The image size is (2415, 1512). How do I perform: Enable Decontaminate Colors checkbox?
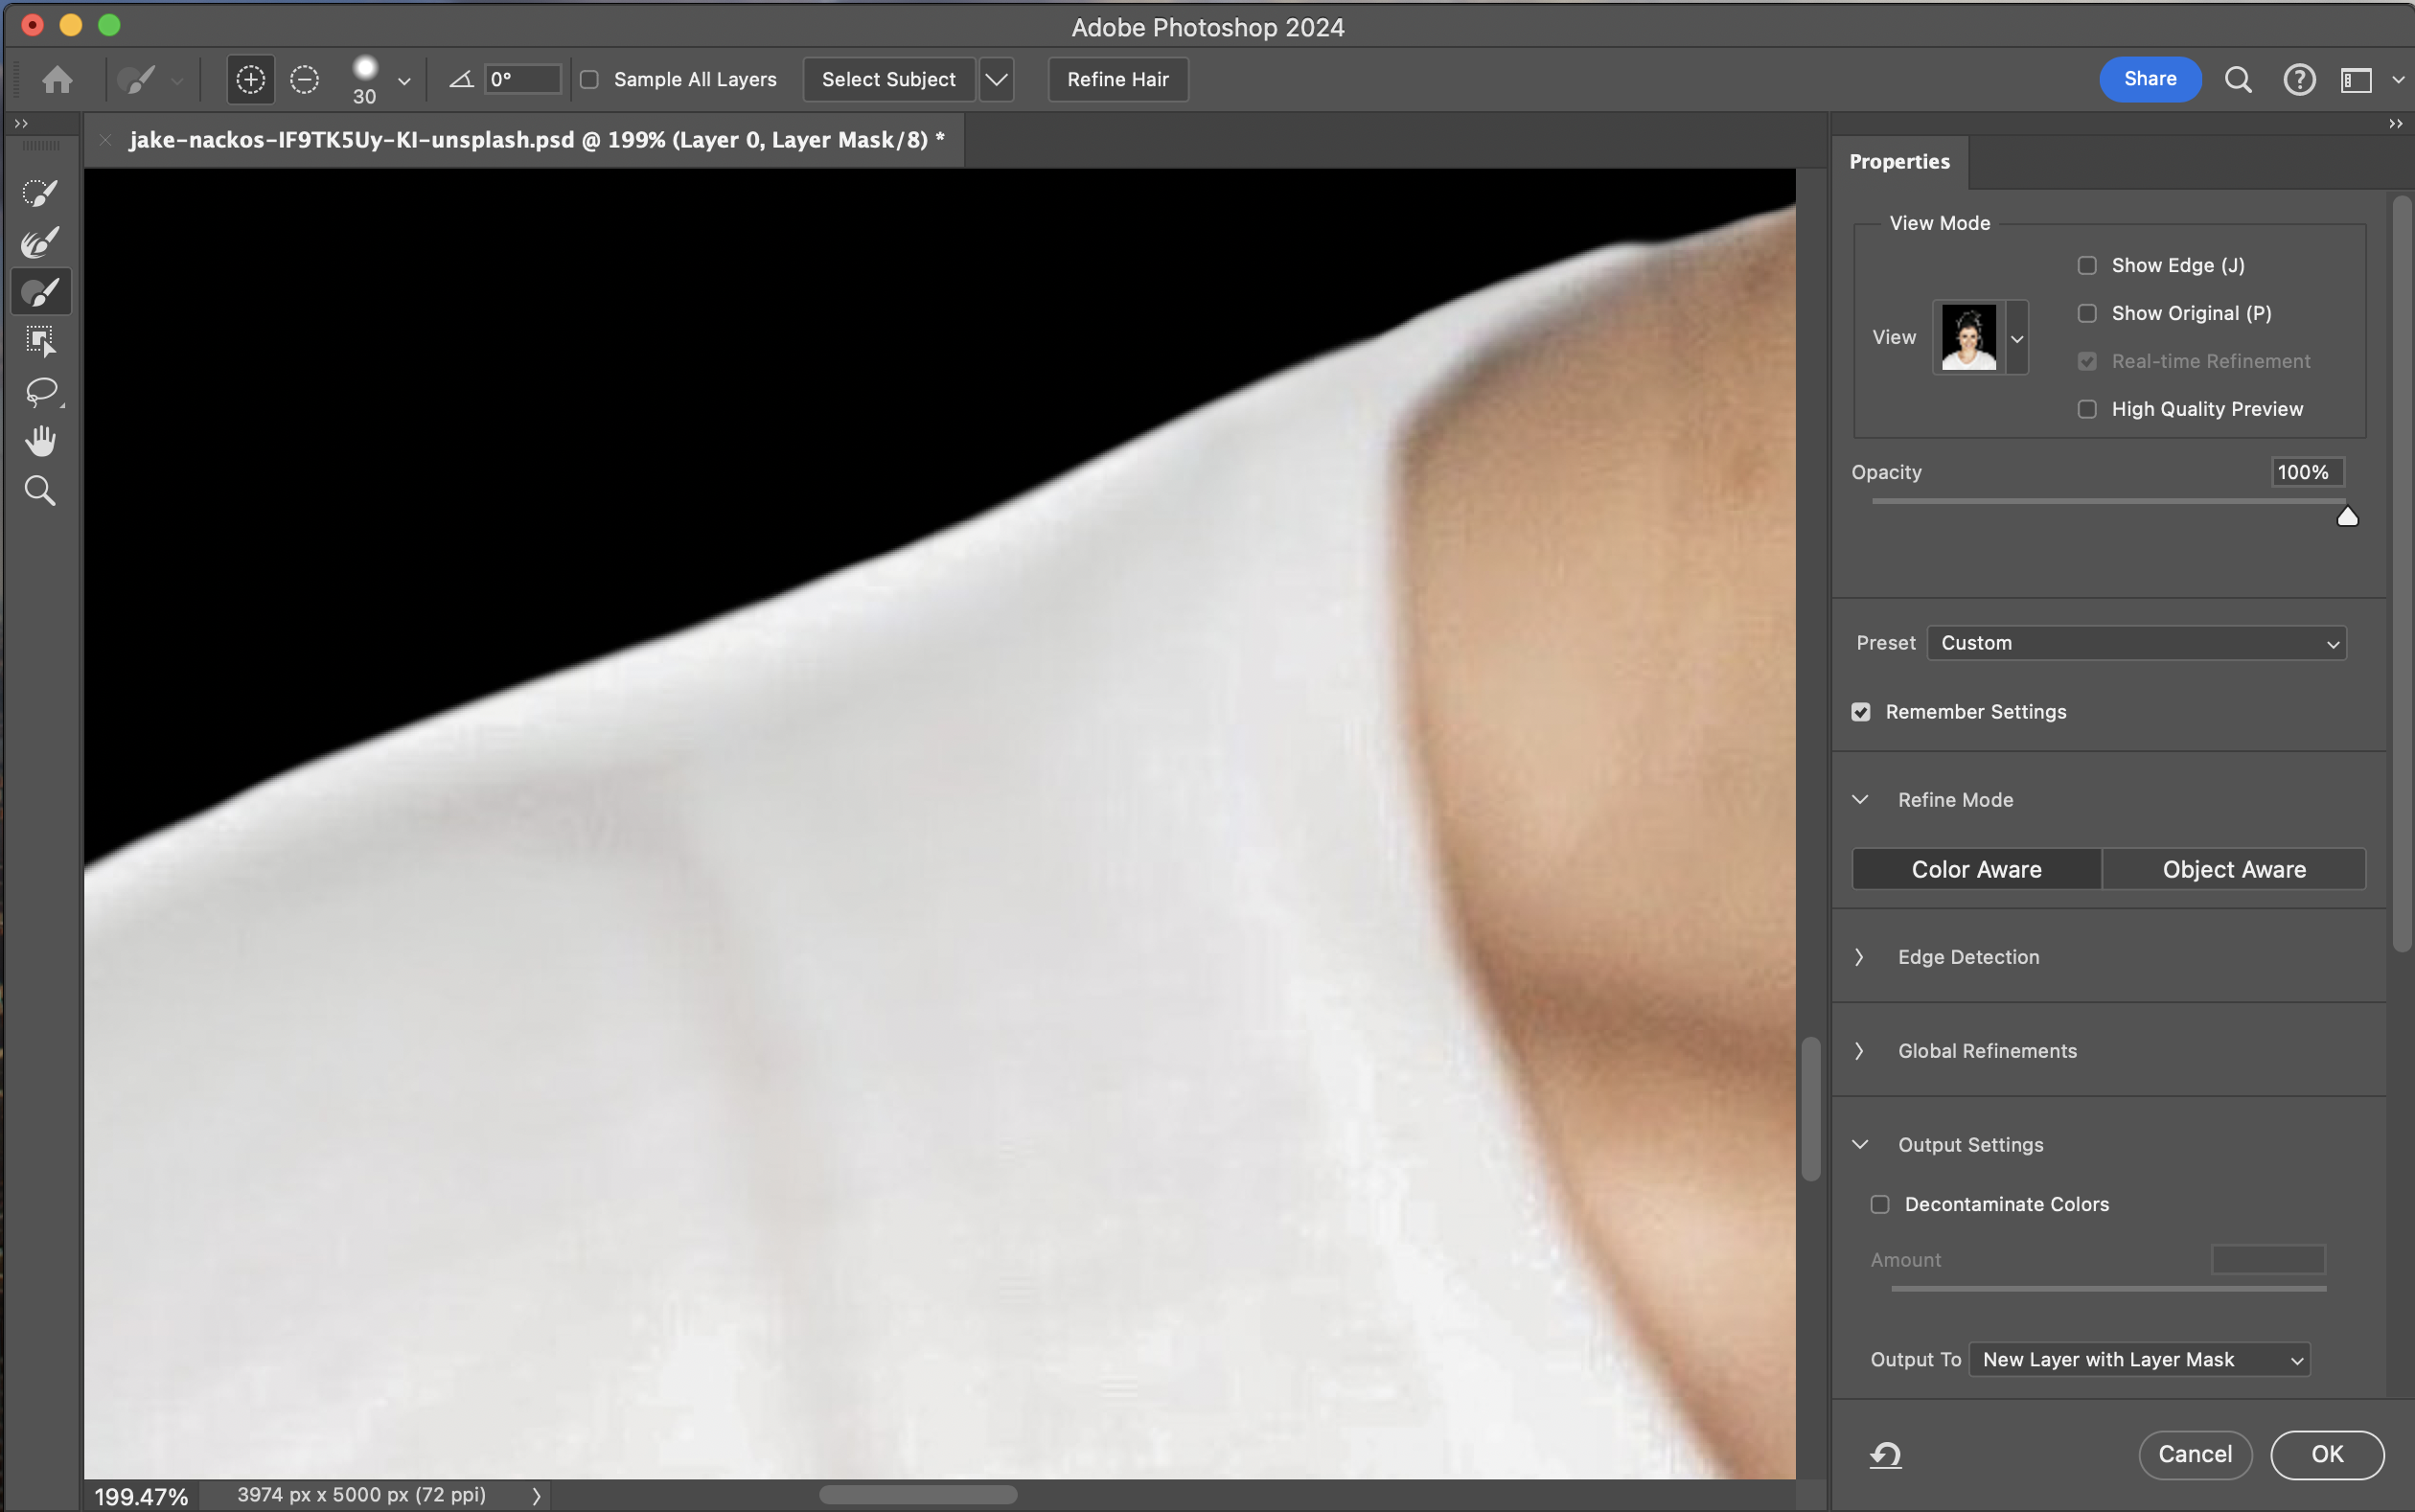click(1880, 1205)
